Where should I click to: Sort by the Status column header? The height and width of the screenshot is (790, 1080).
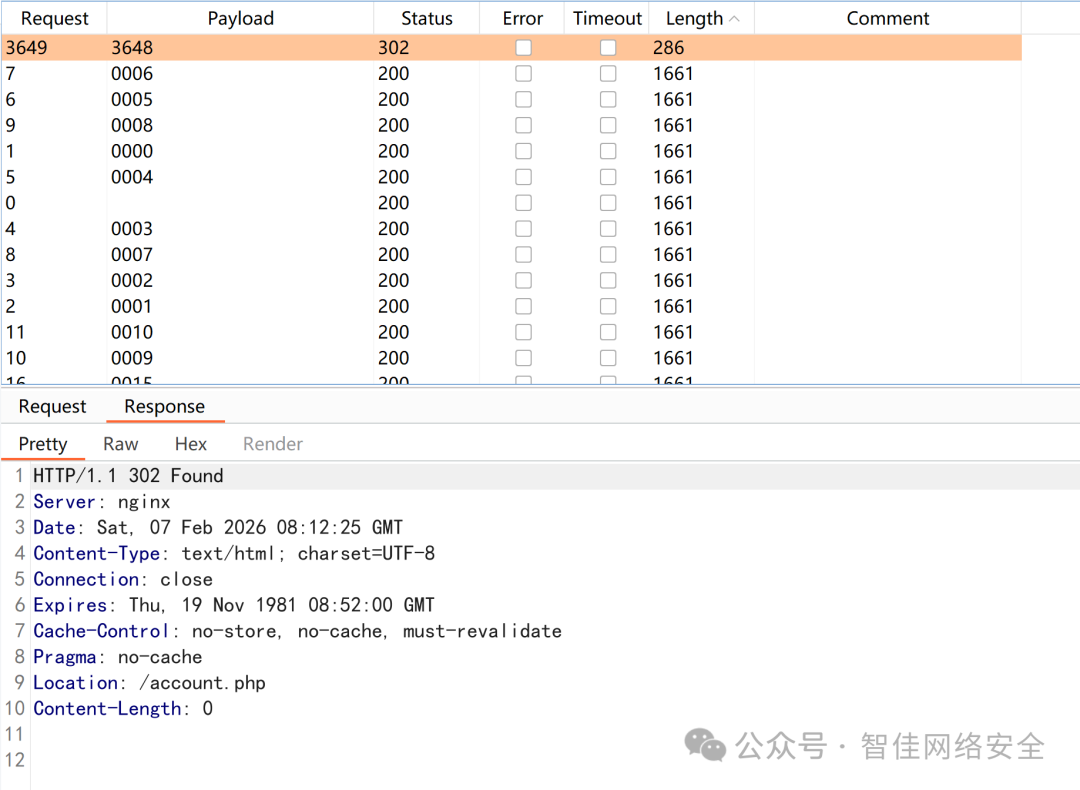[x=426, y=17]
